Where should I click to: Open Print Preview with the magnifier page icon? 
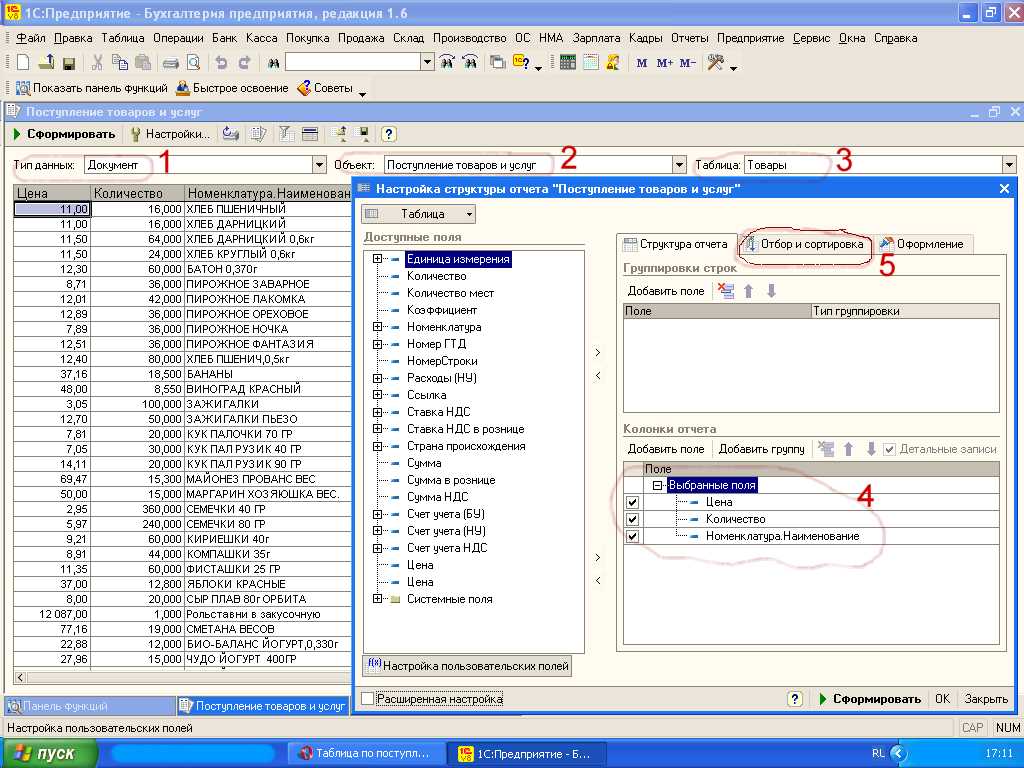pos(193,63)
